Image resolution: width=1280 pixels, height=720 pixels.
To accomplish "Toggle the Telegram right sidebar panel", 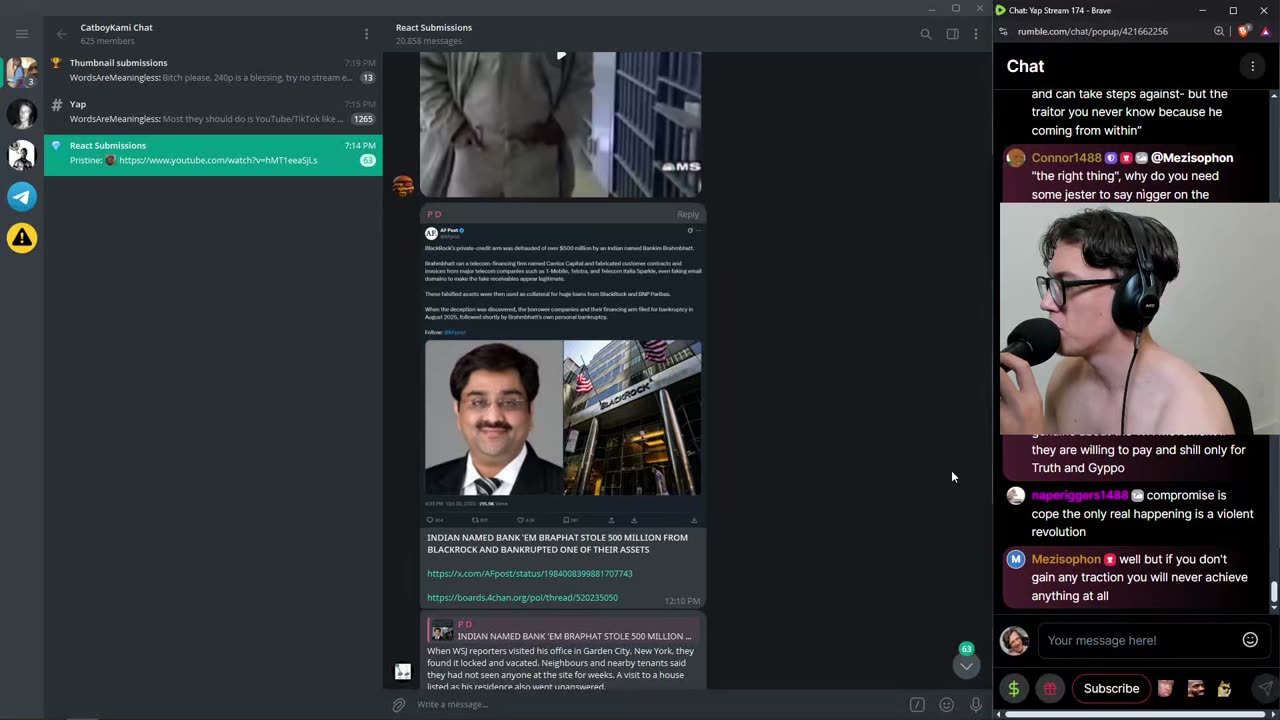I will 952,34.
